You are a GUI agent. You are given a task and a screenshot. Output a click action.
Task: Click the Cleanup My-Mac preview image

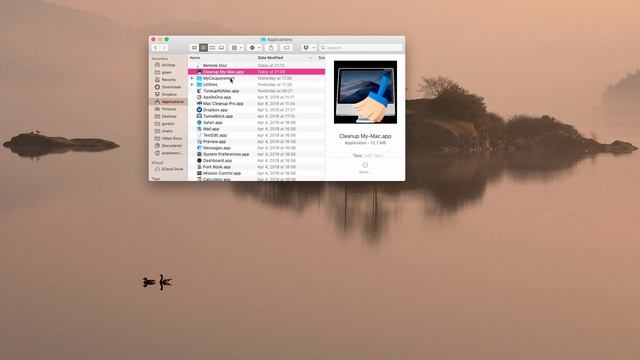click(x=365, y=92)
